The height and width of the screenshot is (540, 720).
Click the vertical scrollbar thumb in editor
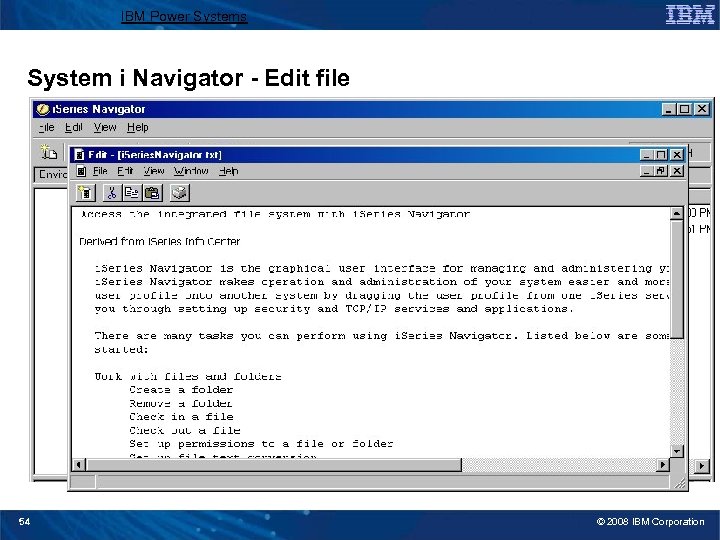tap(676, 279)
